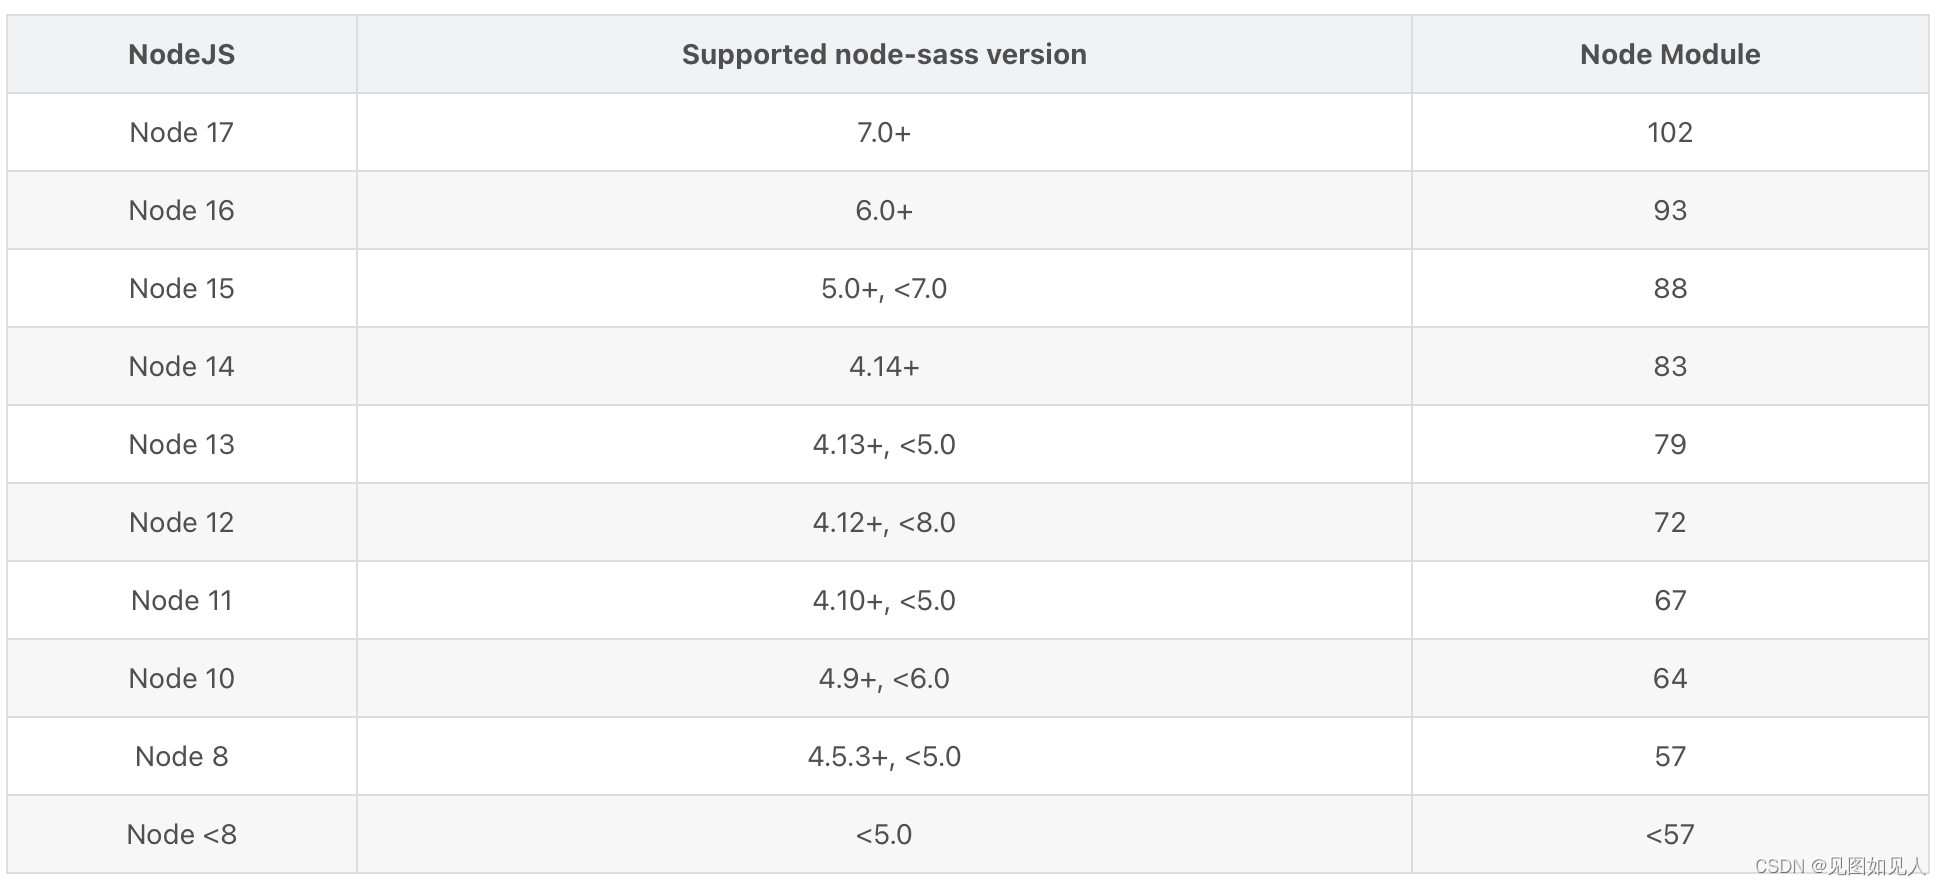Click the Node 14 row label
This screenshot has height=886, width=1942.
(x=181, y=367)
